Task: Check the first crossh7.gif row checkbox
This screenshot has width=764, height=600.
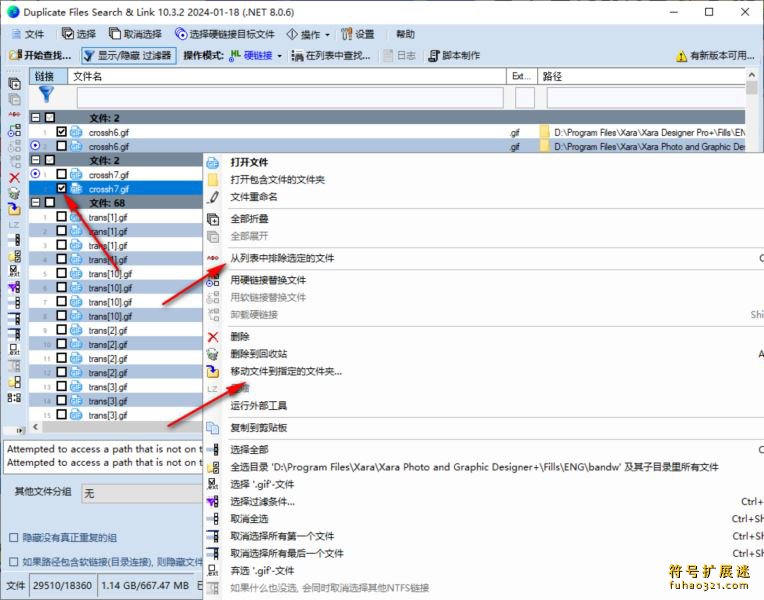Action: click(x=61, y=174)
